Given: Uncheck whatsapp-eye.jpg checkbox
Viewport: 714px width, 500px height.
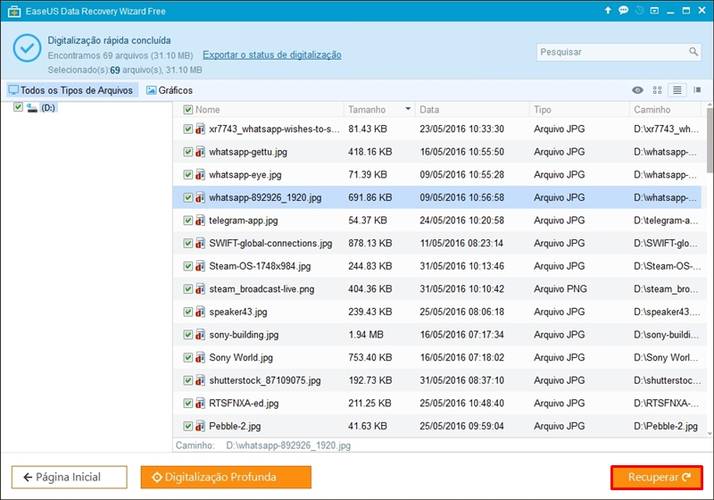Looking at the screenshot, I should point(188,174).
